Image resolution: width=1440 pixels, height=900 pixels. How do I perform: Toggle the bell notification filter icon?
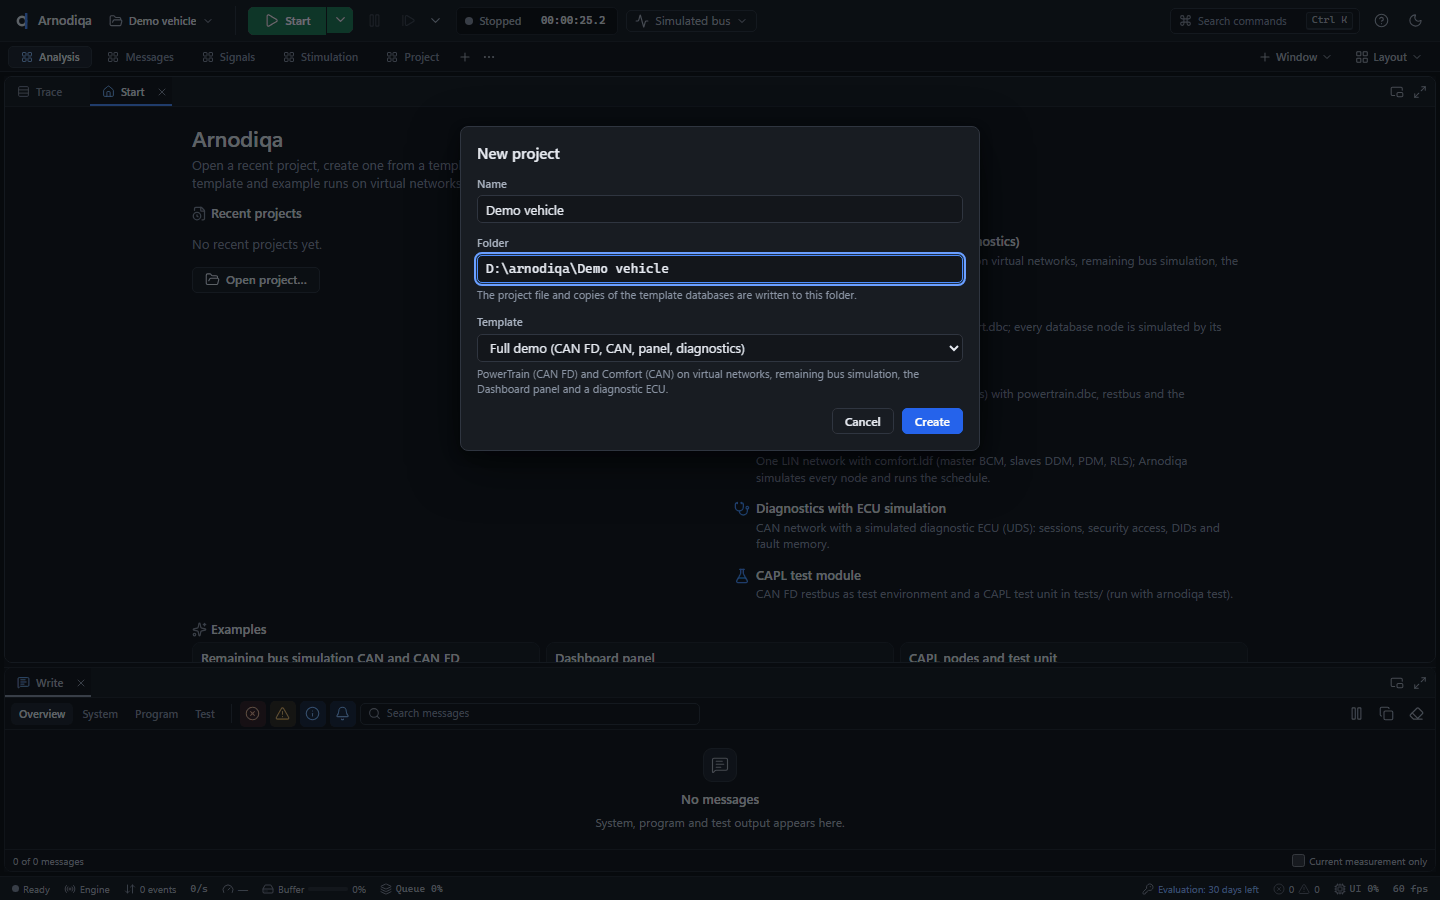[x=343, y=714]
